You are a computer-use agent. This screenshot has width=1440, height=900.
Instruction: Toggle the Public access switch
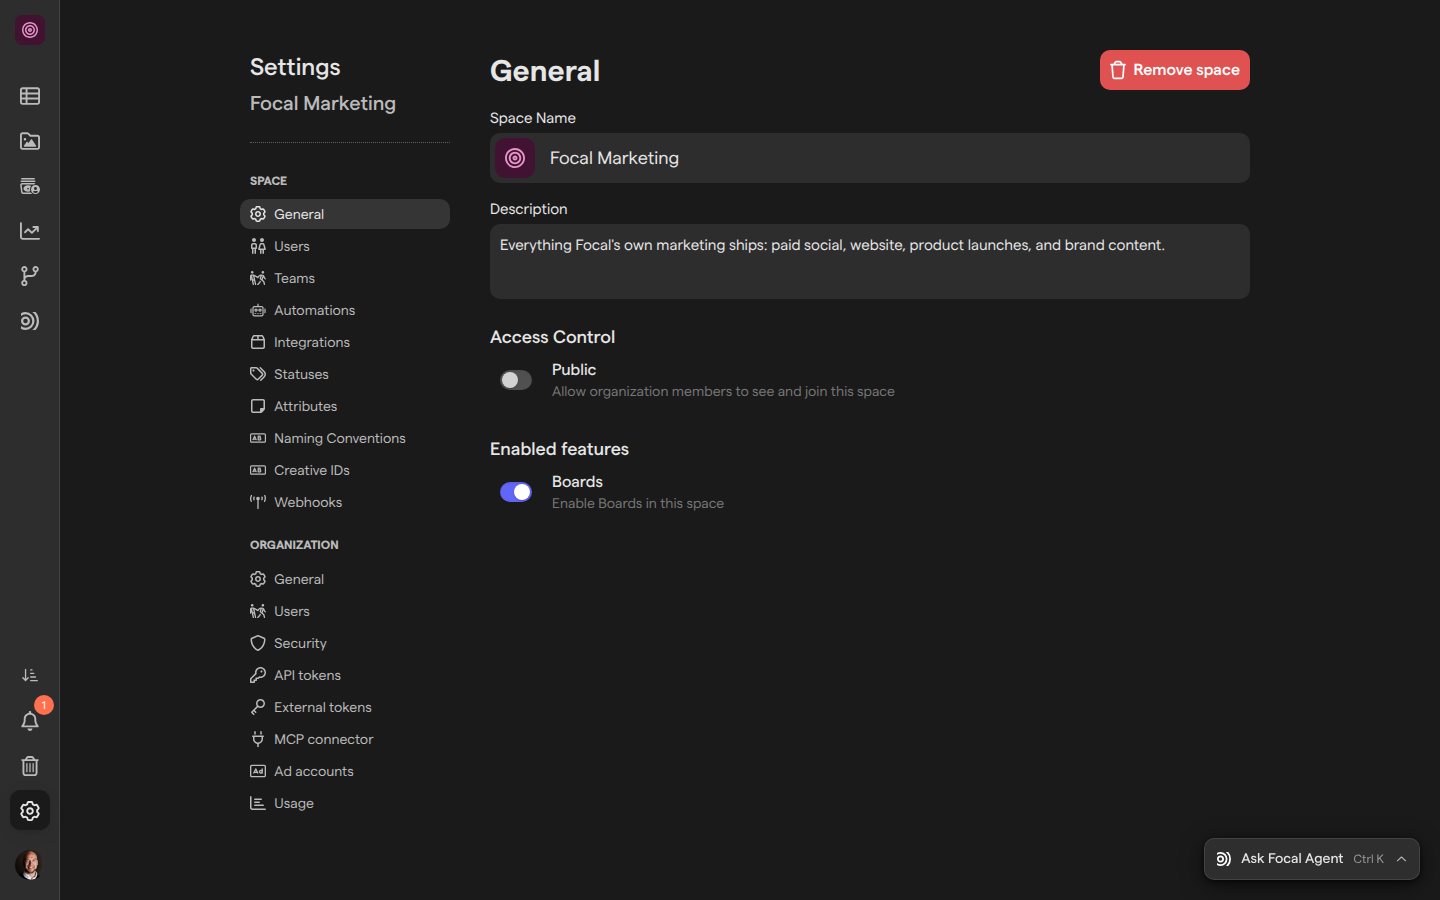coord(516,380)
